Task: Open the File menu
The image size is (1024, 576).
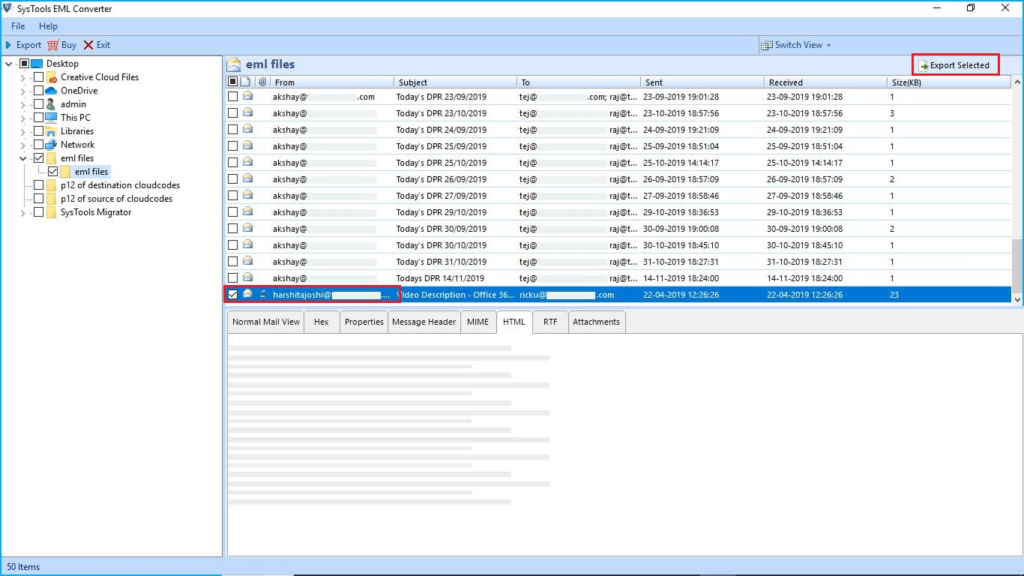Action: tap(17, 26)
